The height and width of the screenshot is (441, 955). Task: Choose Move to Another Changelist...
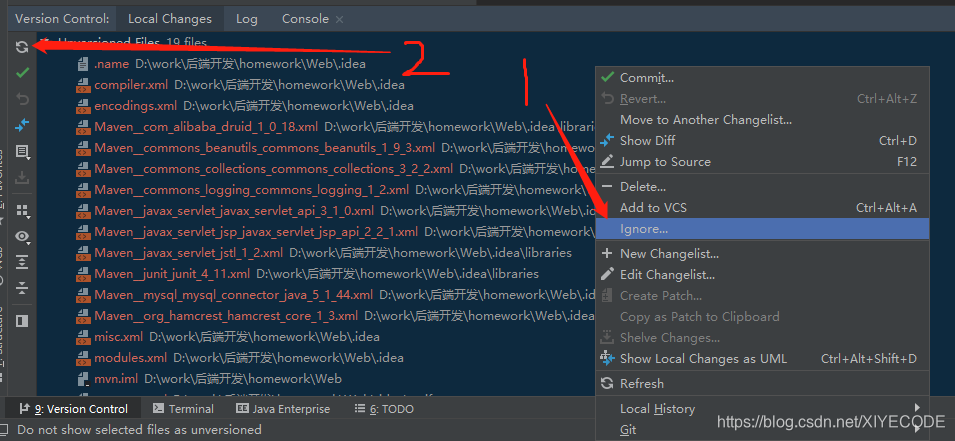click(x=762, y=120)
